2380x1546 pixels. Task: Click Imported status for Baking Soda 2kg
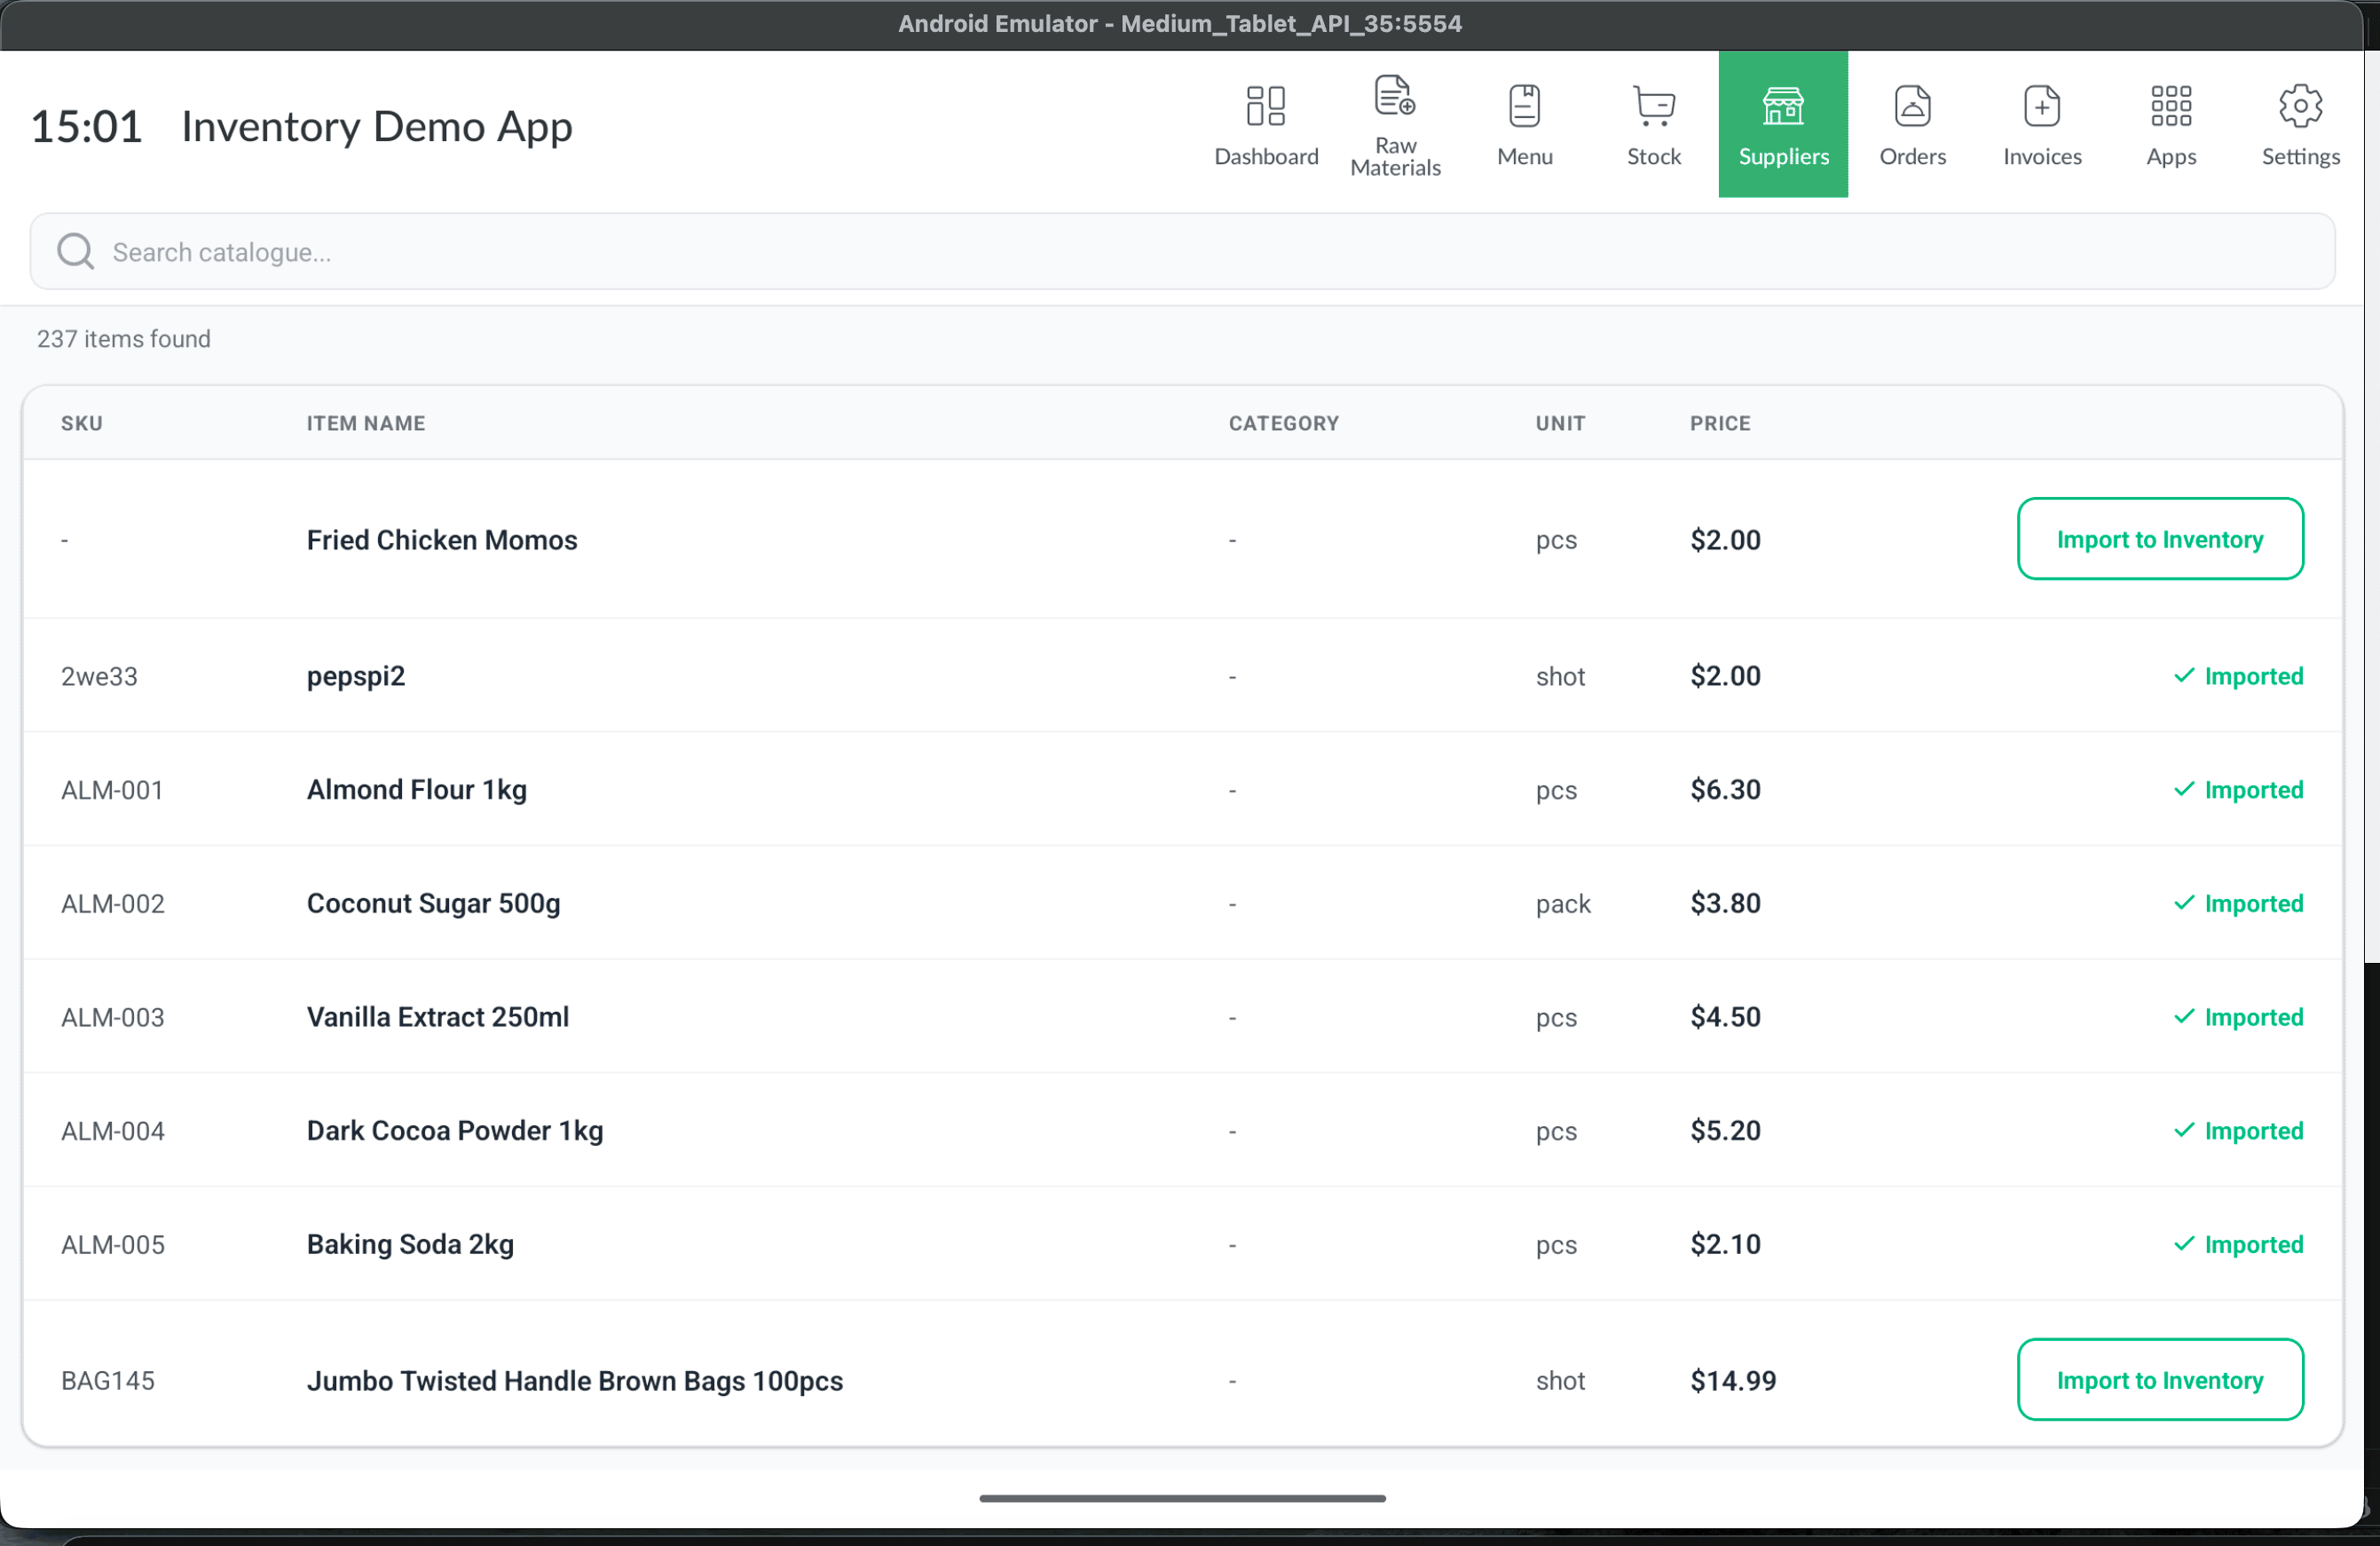coord(2238,1245)
